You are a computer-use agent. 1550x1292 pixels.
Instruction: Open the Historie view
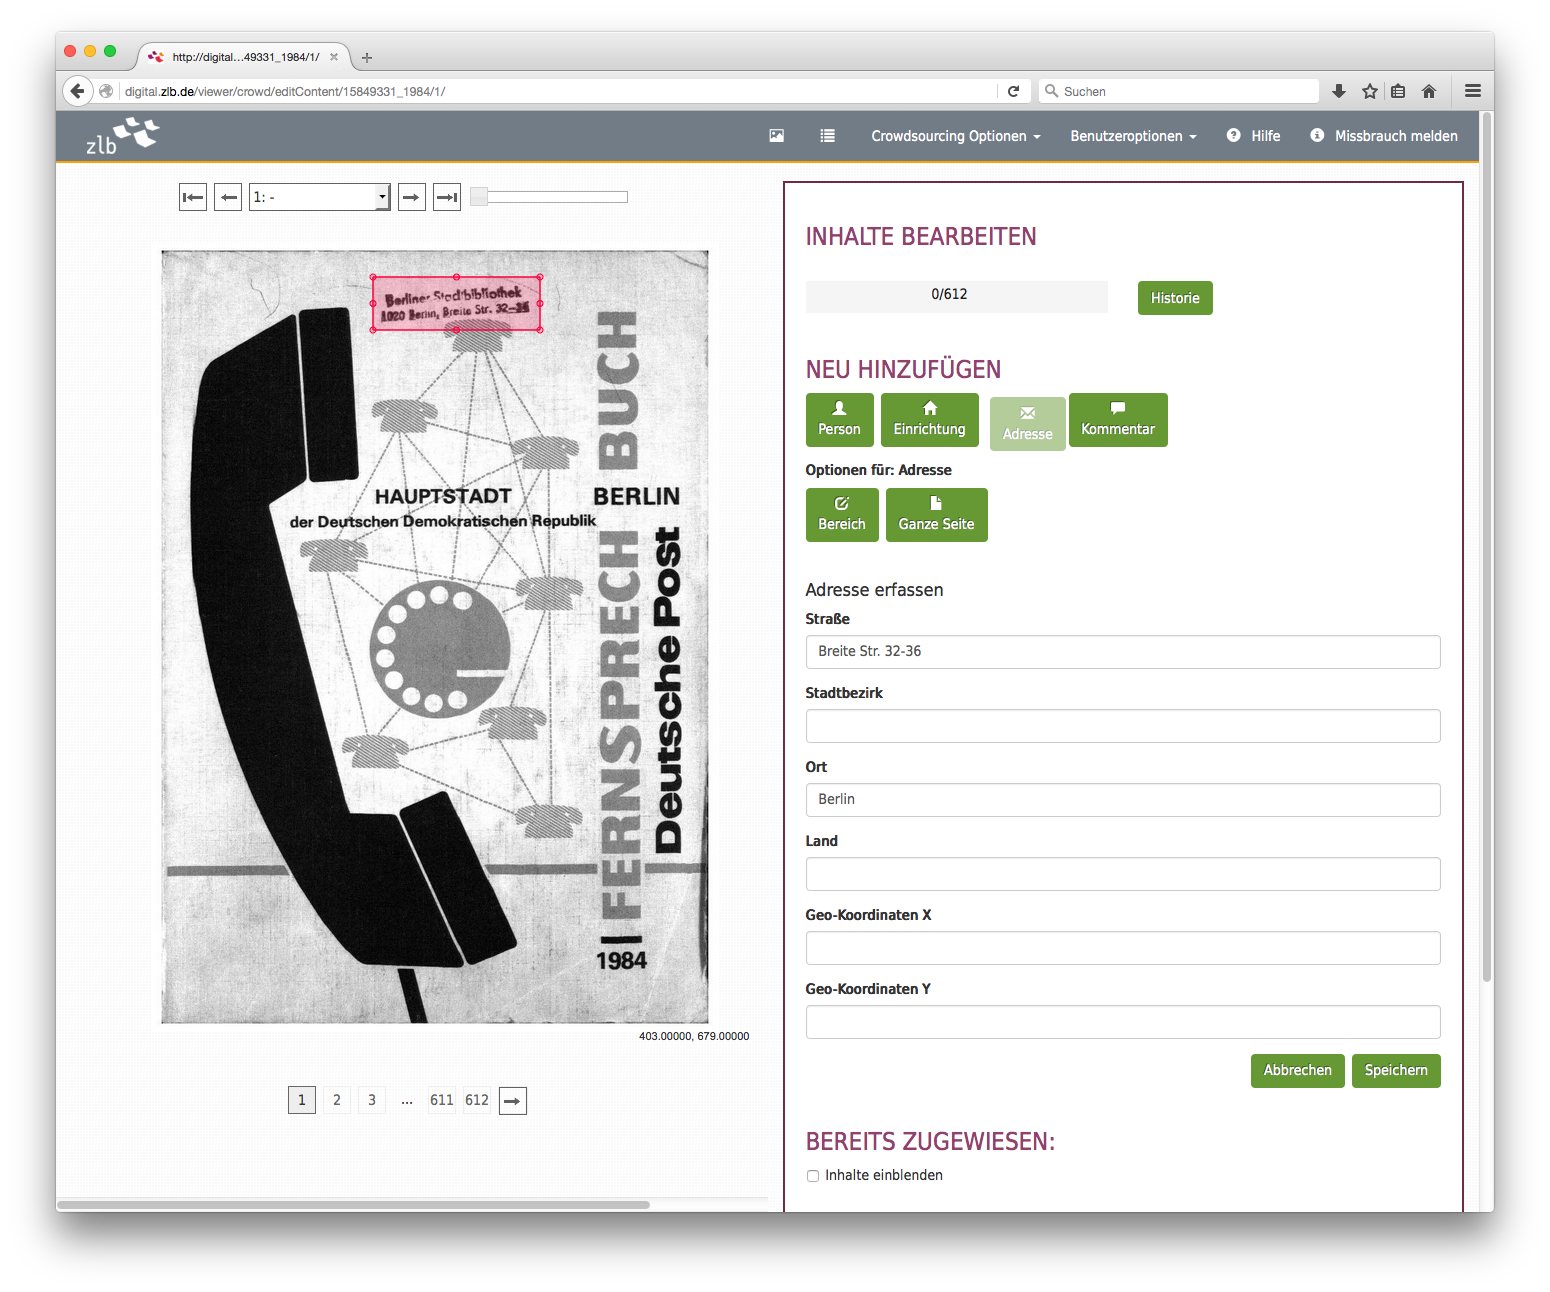pos(1175,298)
